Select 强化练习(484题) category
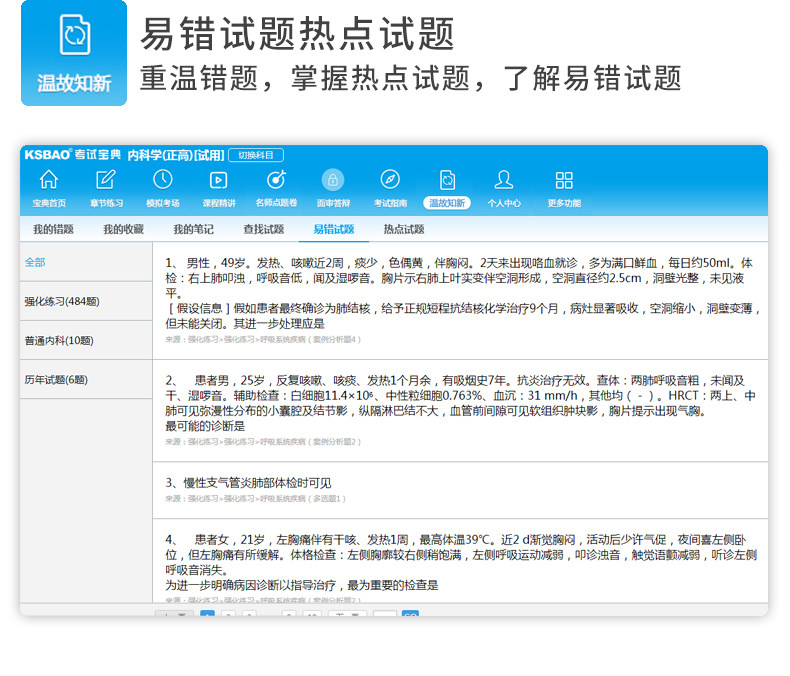Image resolution: width=790 pixels, height=676 pixels. (x=86, y=301)
